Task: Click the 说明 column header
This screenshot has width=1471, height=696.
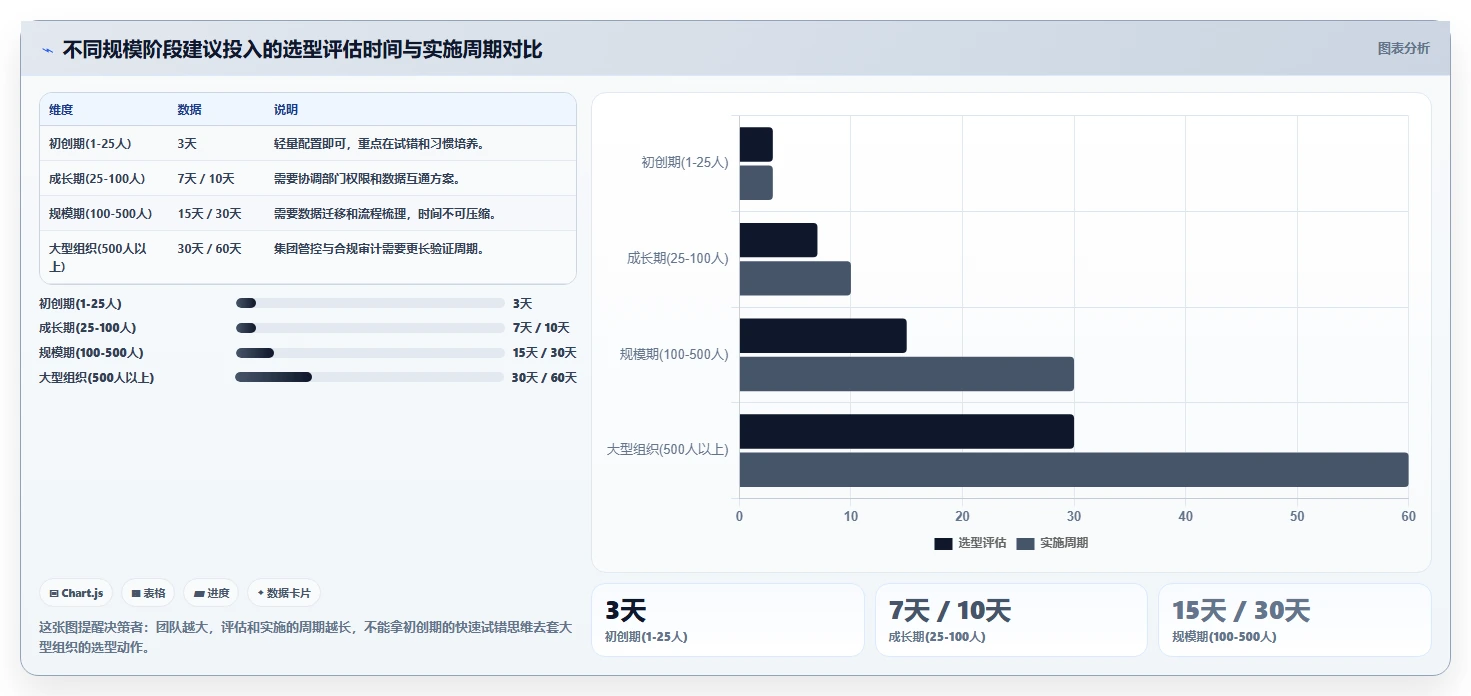Action: (x=286, y=109)
